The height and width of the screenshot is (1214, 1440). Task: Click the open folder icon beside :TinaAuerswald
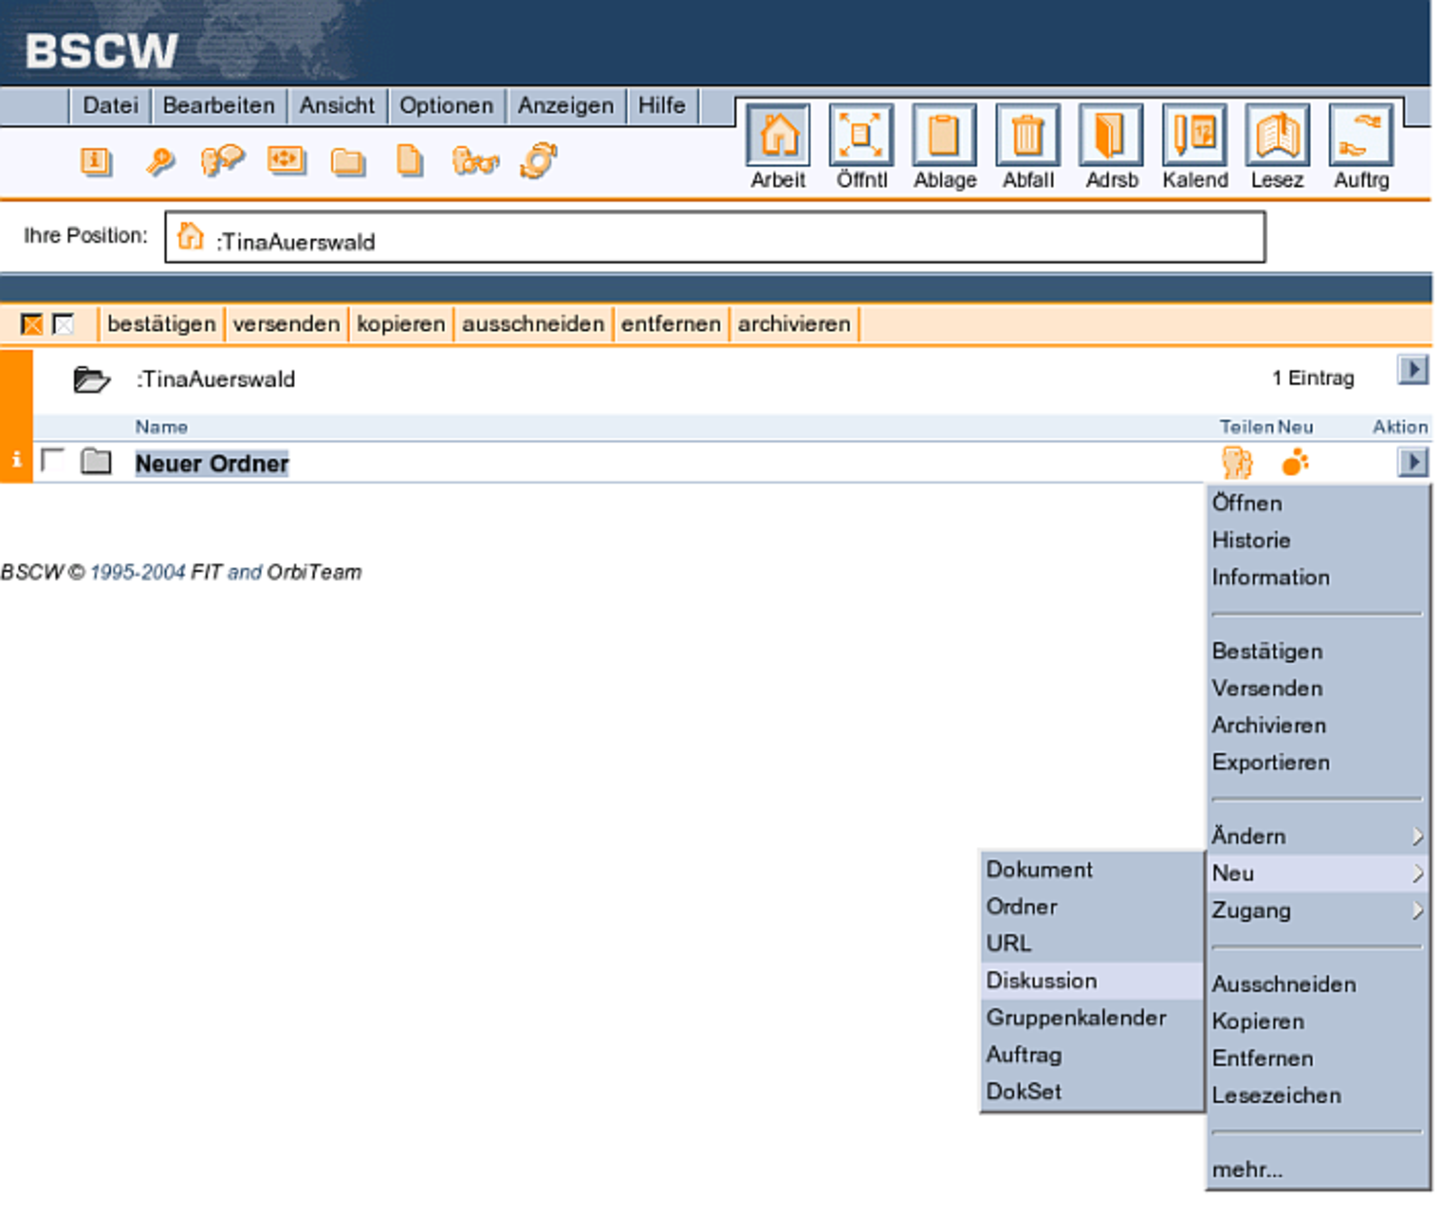point(91,380)
